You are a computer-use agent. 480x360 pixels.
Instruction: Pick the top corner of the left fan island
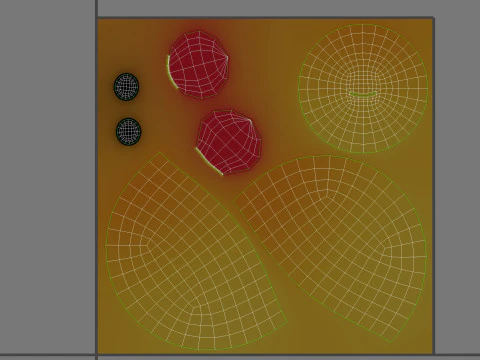160,153
